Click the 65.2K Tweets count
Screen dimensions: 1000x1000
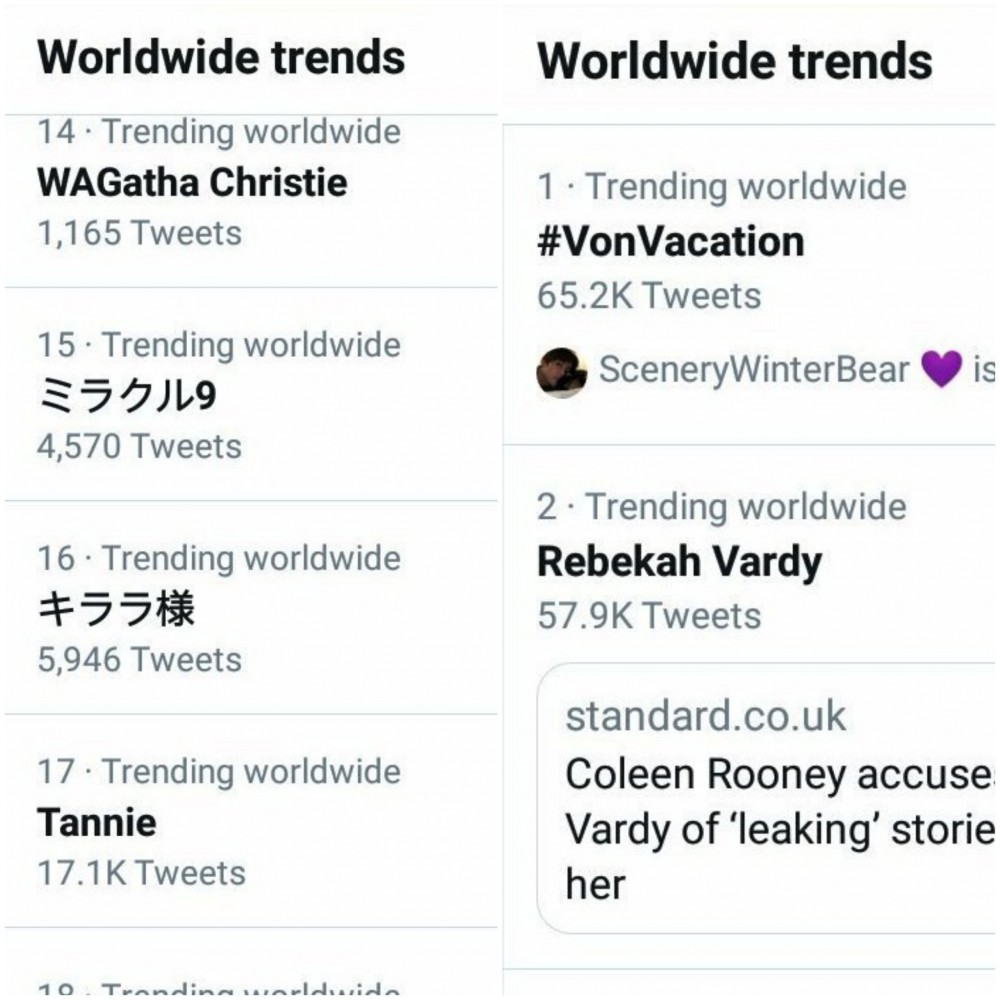(x=649, y=296)
